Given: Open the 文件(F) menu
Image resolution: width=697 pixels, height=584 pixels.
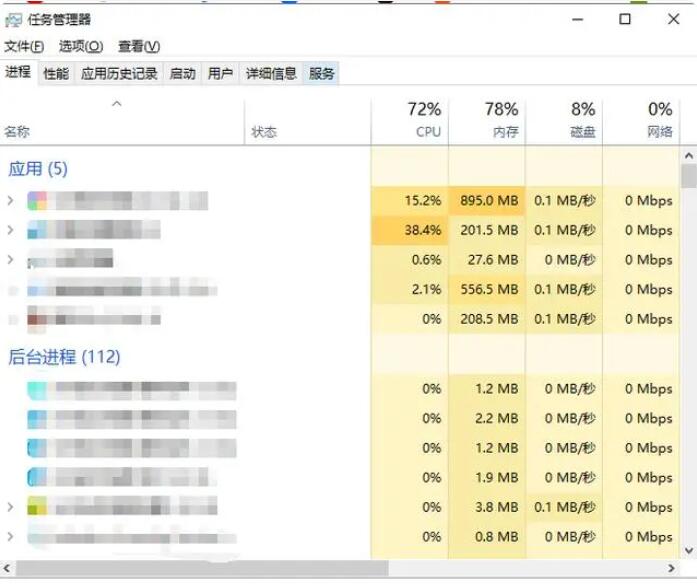Looking at the screenshot, I should click(x=24, y=46).
